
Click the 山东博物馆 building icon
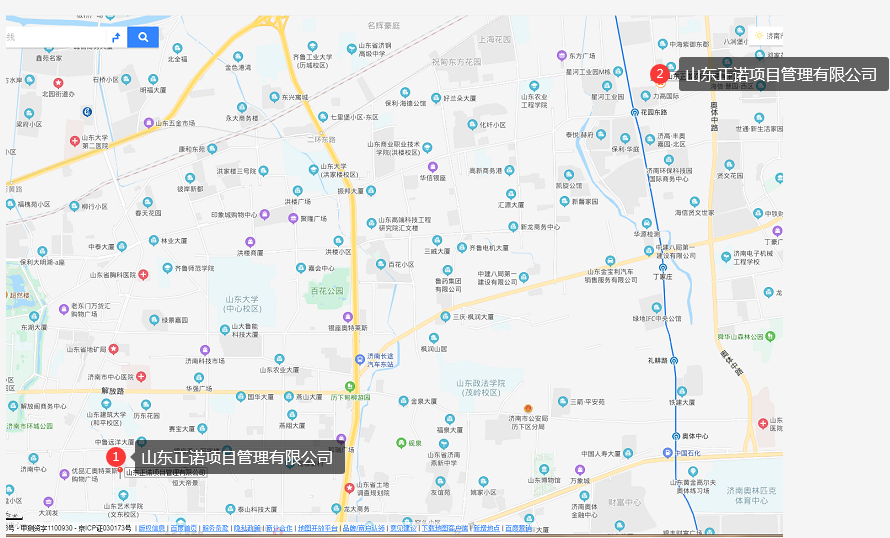click(x=544, y=469)
